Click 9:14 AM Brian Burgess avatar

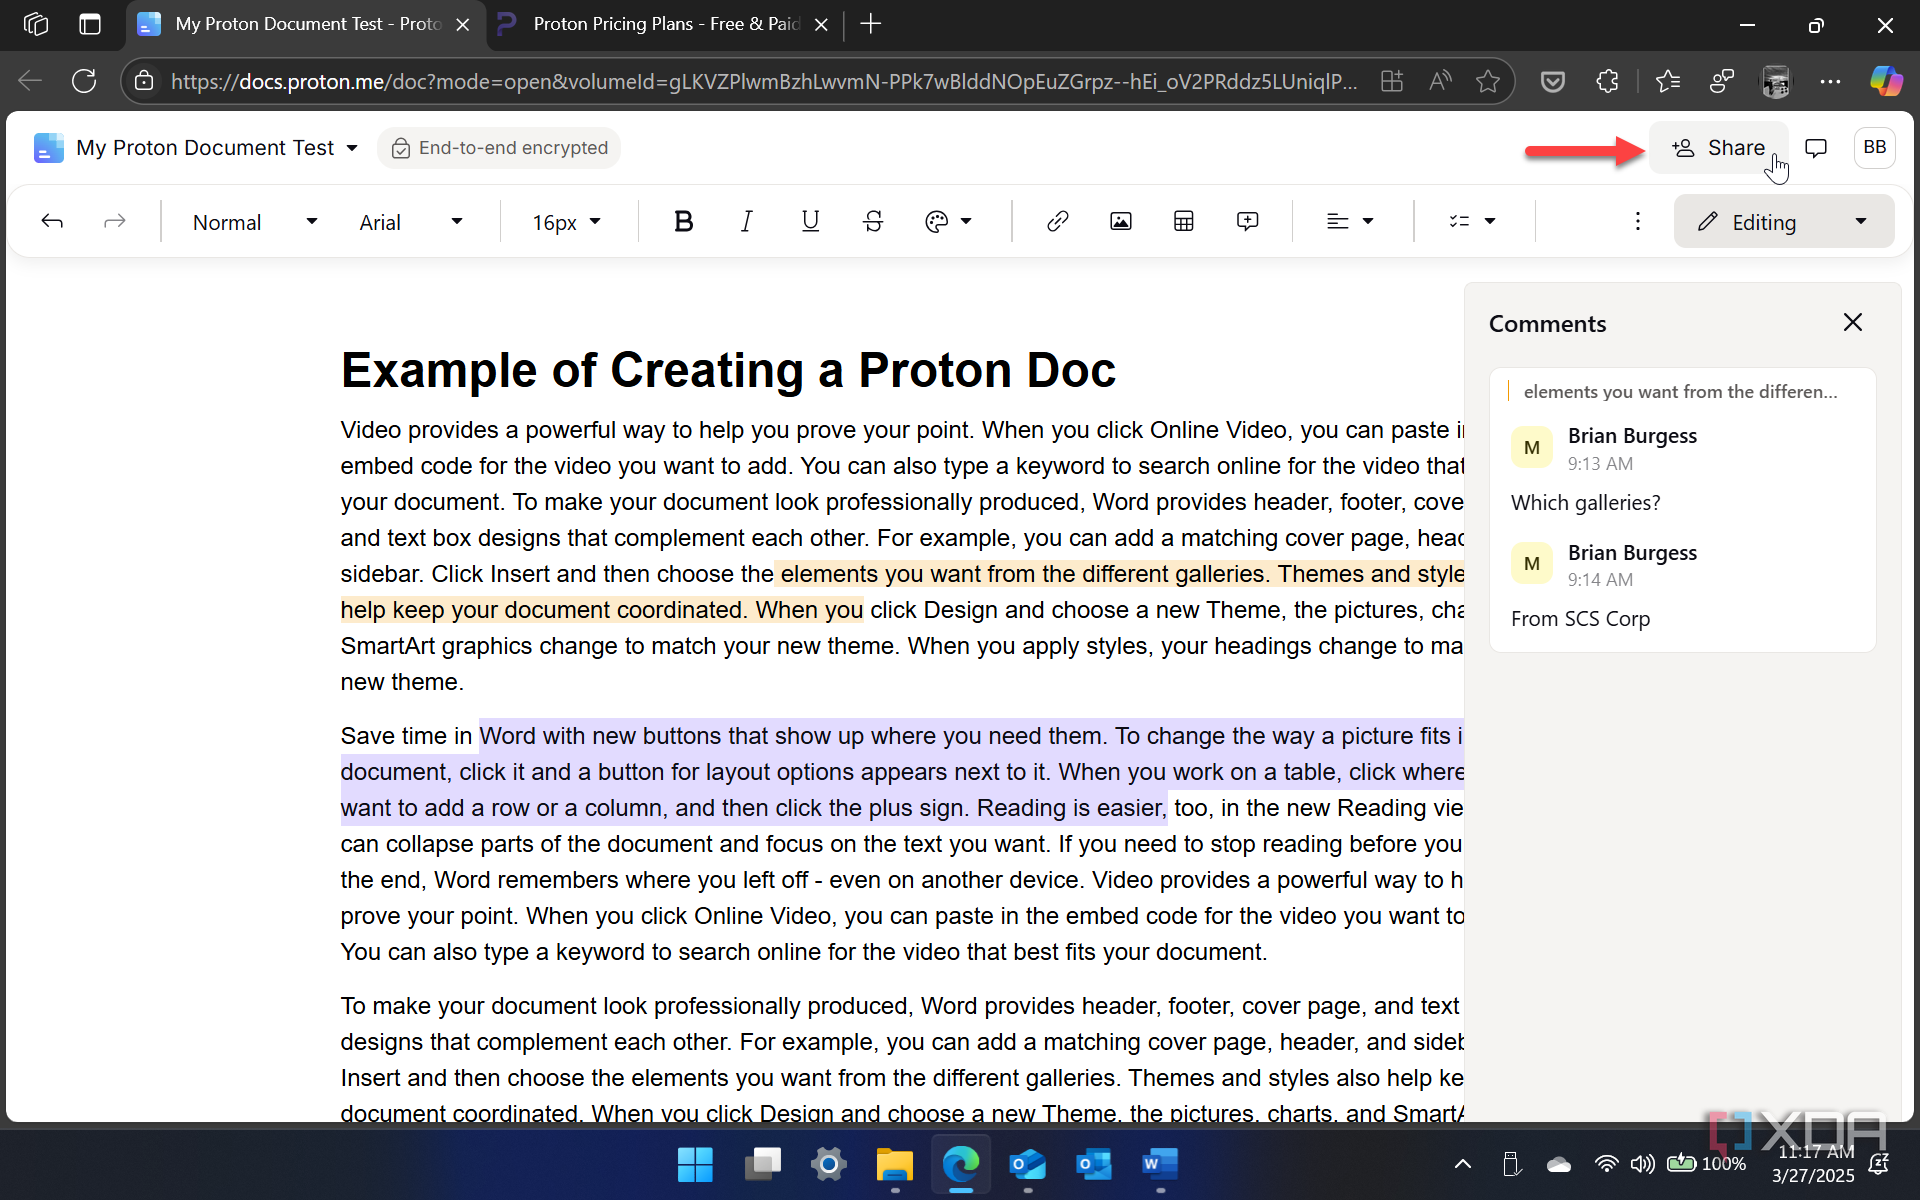tap(1531, 564)
